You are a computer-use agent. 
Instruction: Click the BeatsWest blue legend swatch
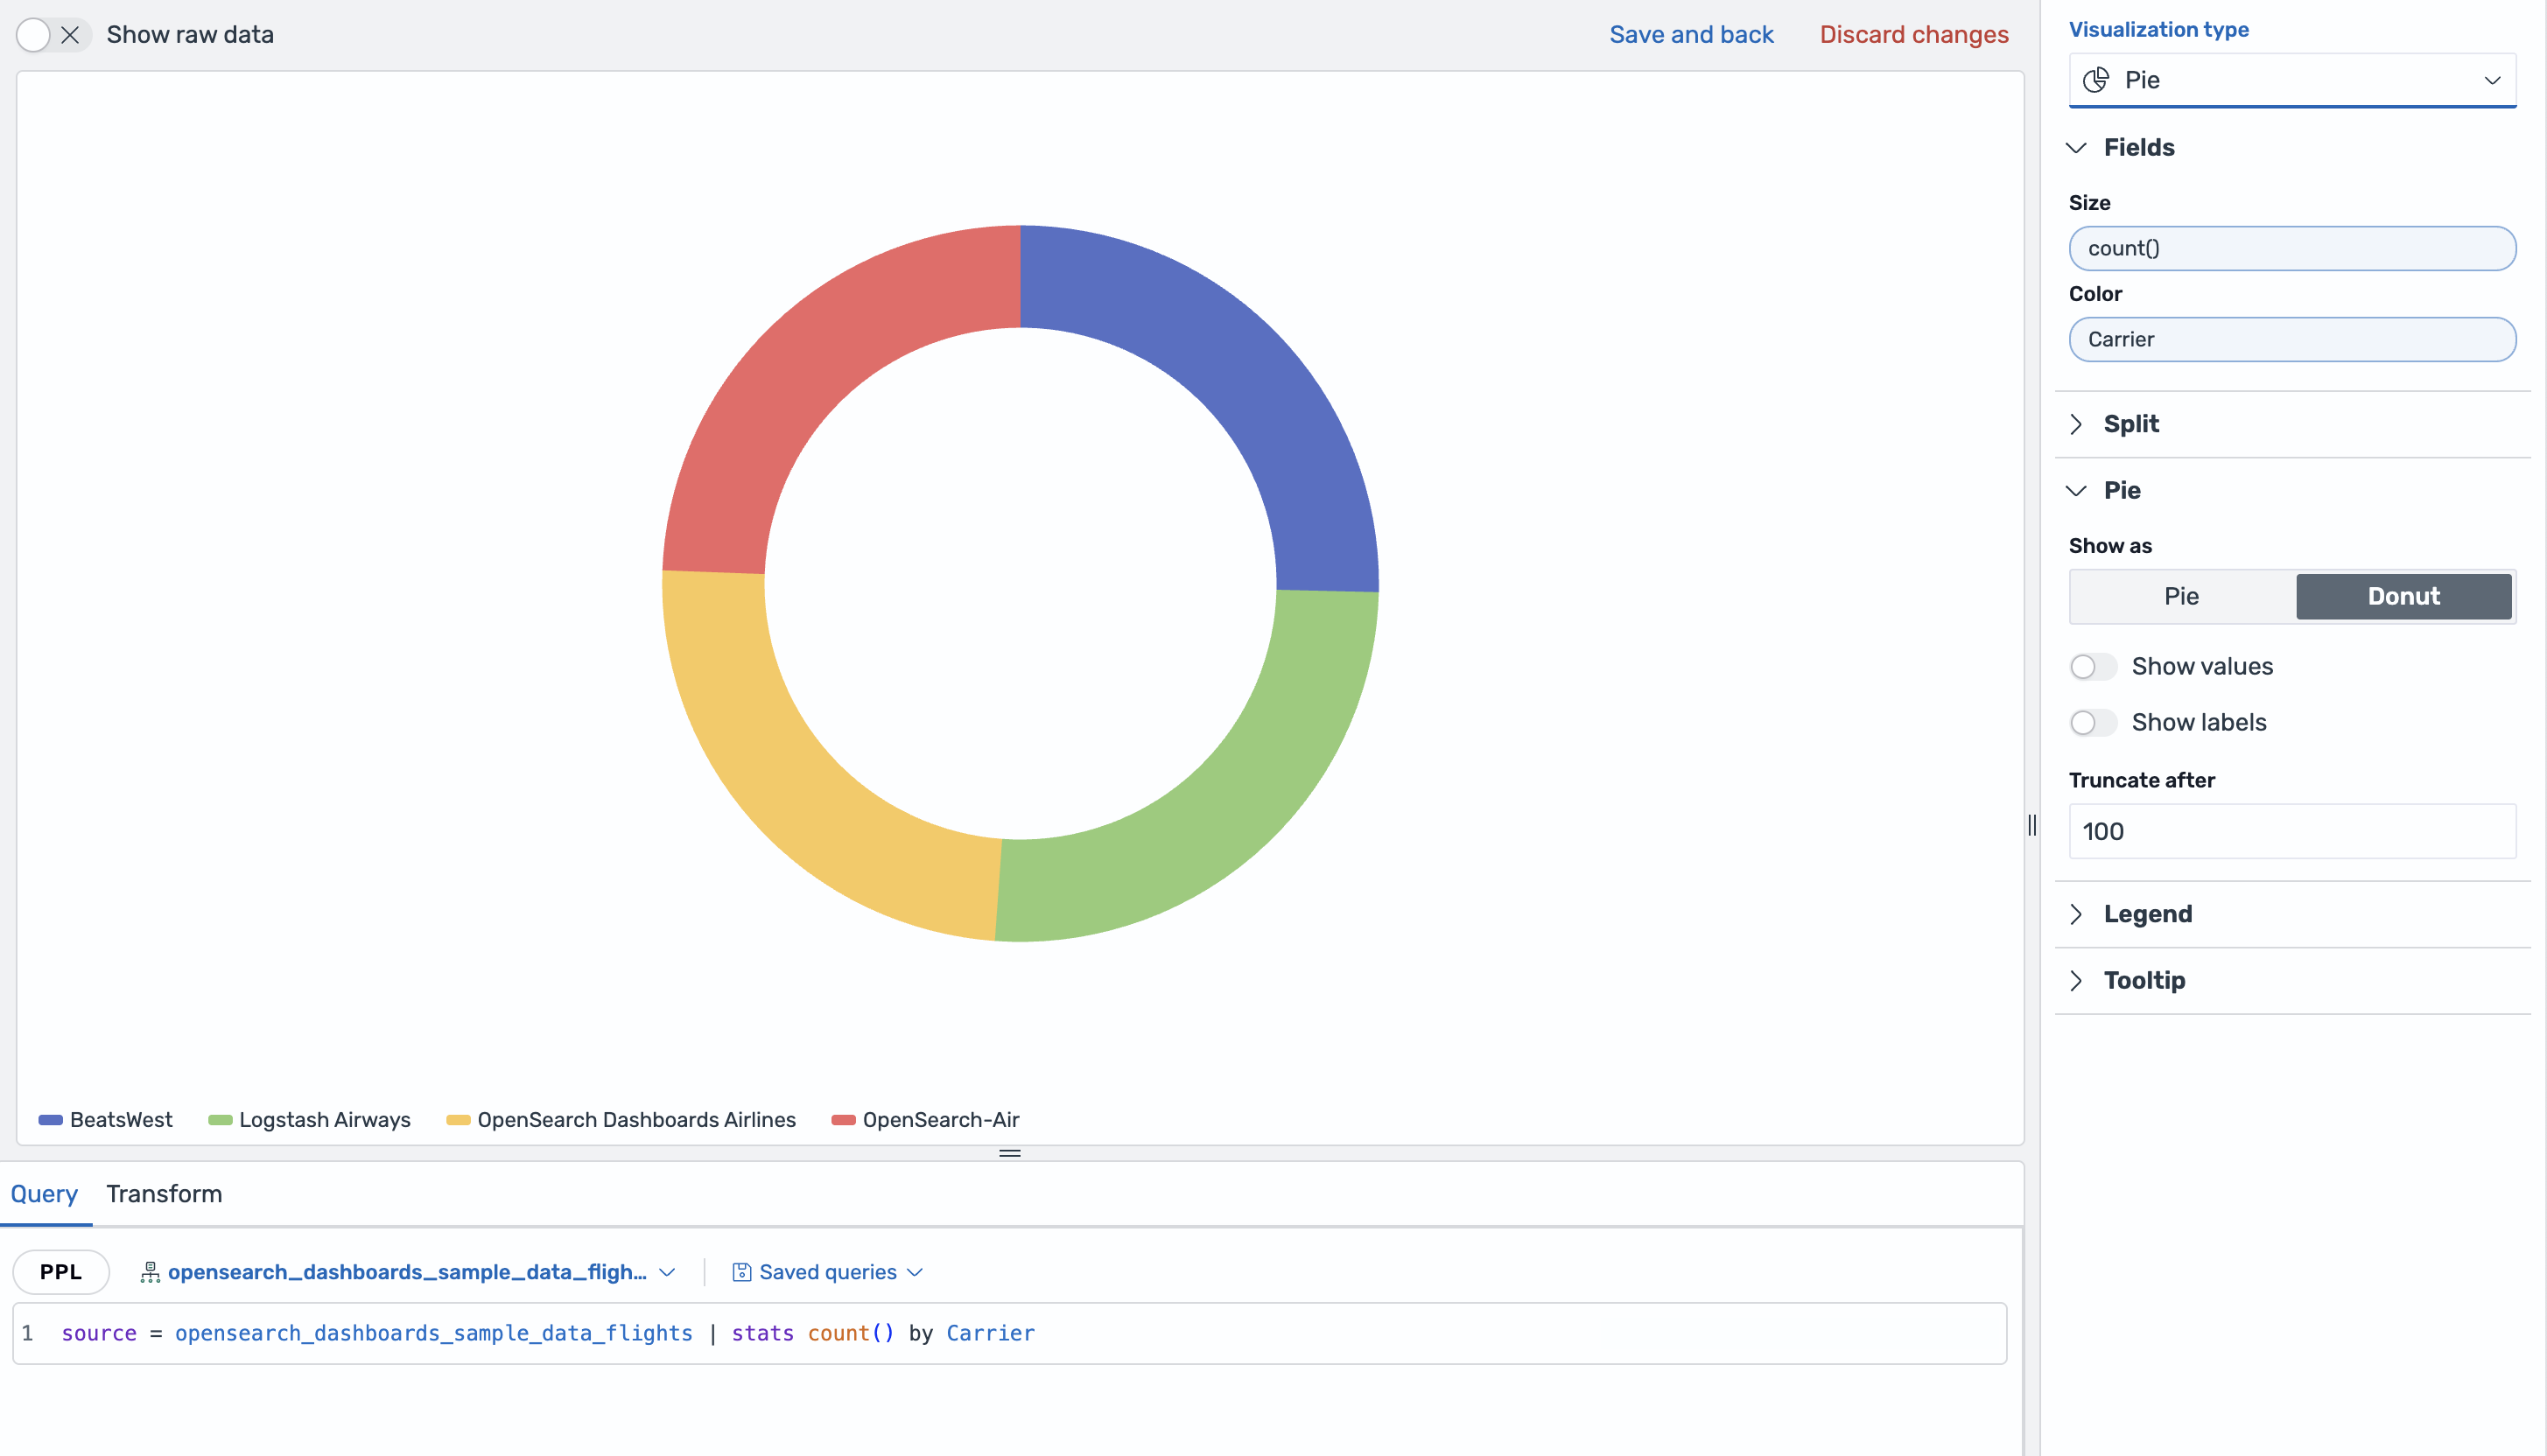pyautogui.click(x=50, y=1120)
